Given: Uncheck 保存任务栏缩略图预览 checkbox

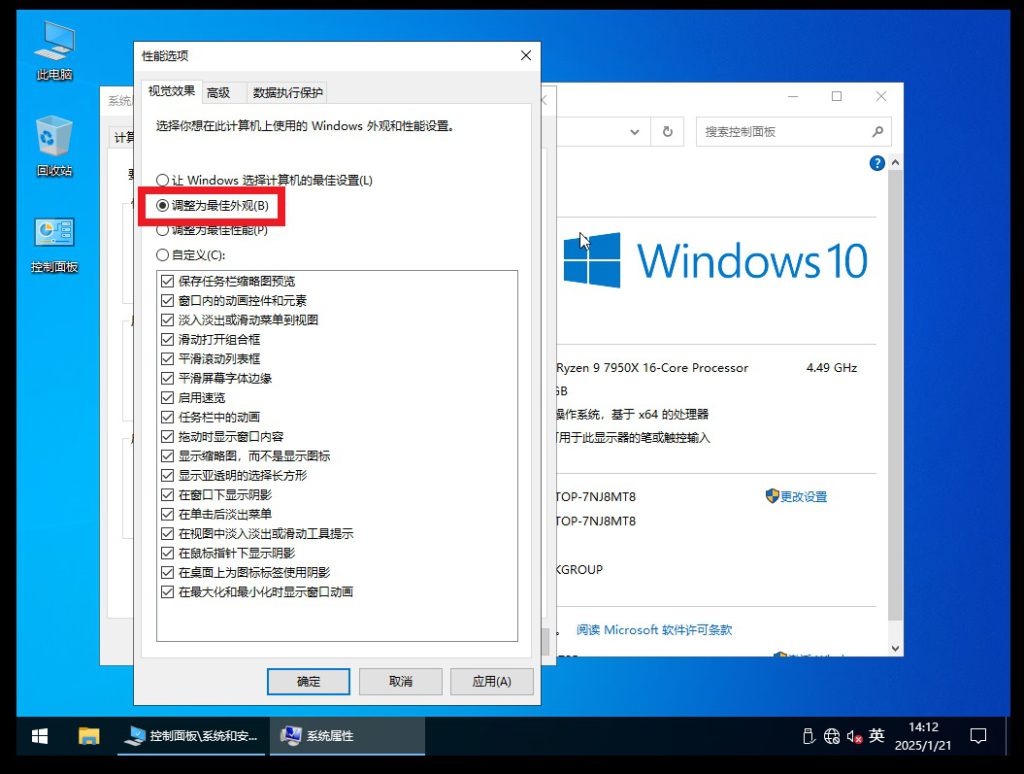Looking at the screenshot, I should pos(168,281).
